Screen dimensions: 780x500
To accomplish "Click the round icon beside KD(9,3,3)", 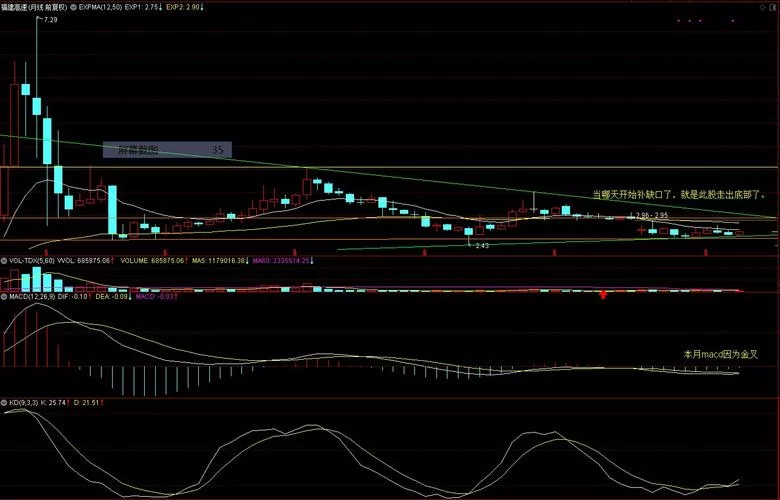I will (x=3, y=402).
